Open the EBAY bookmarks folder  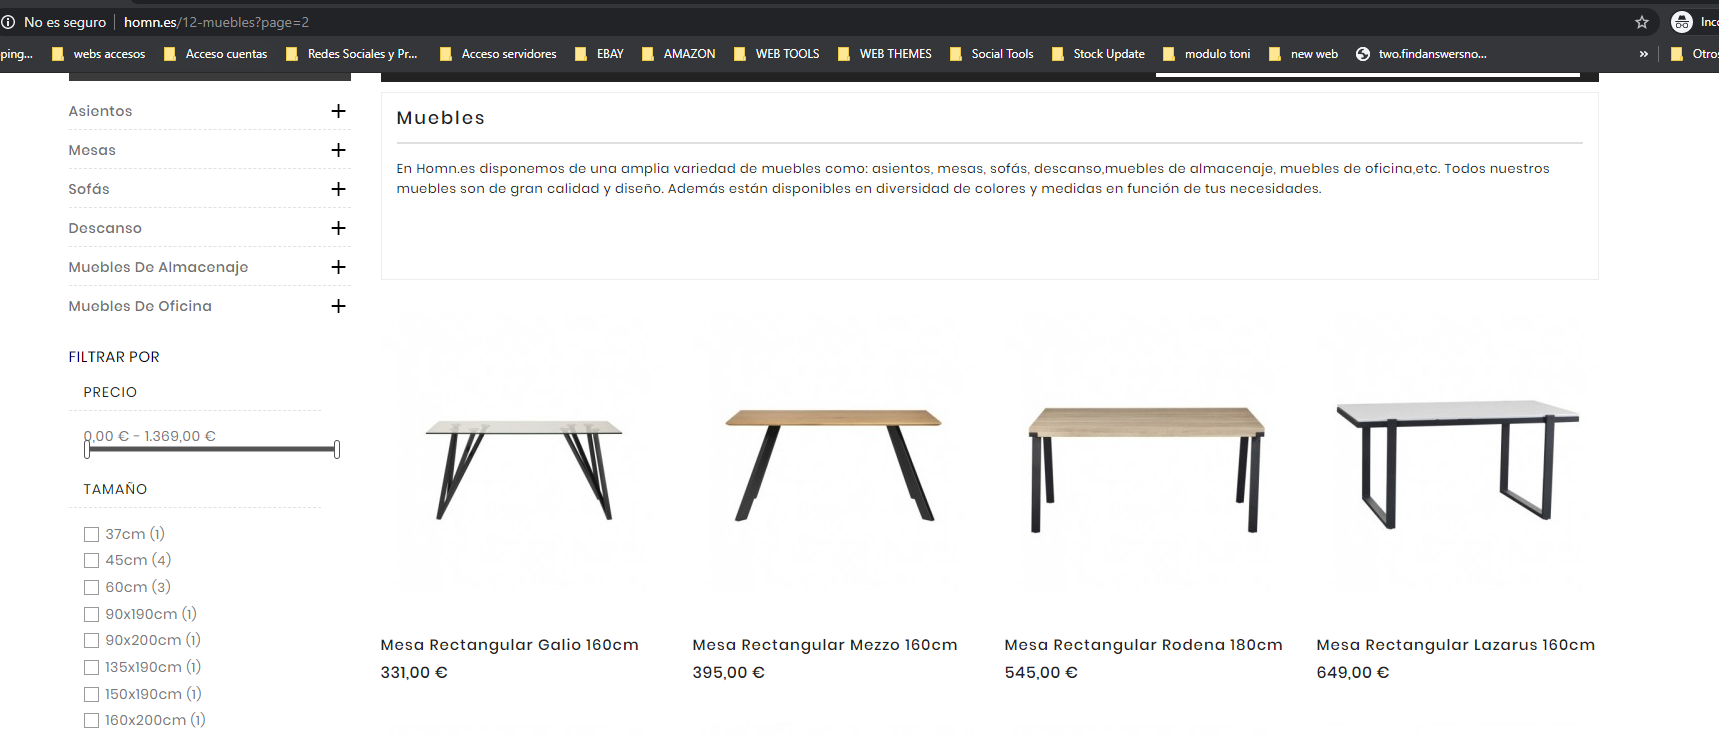[x=599, y=54]
